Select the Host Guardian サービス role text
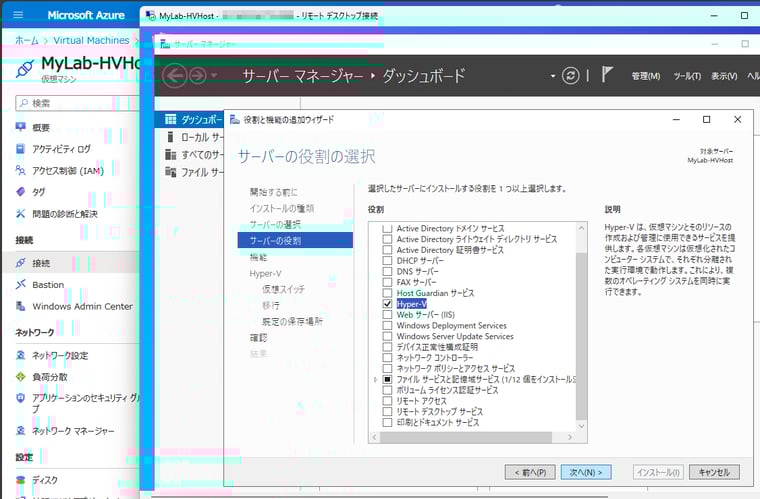 pyautogui.click(x=435, y=293)
